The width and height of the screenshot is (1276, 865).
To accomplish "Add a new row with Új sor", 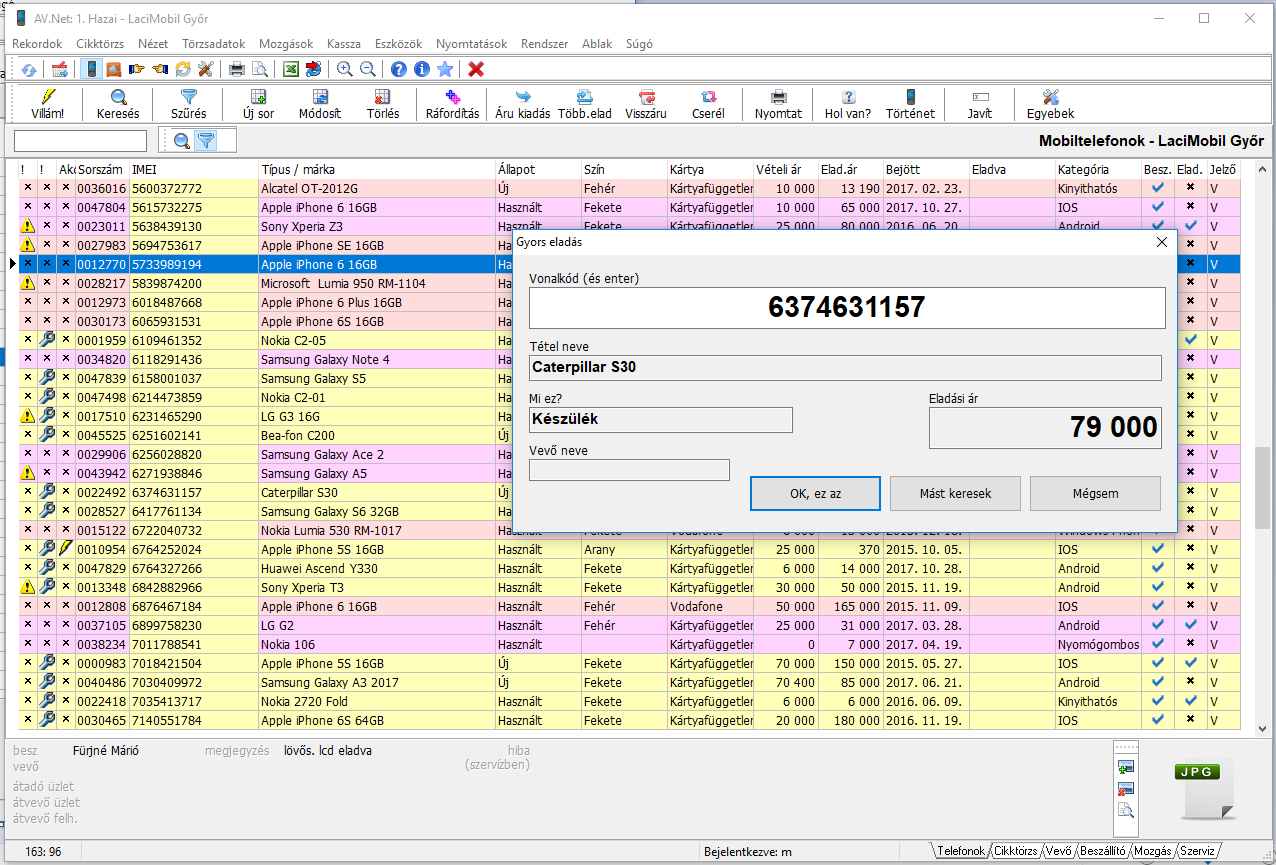I will 258,103.
